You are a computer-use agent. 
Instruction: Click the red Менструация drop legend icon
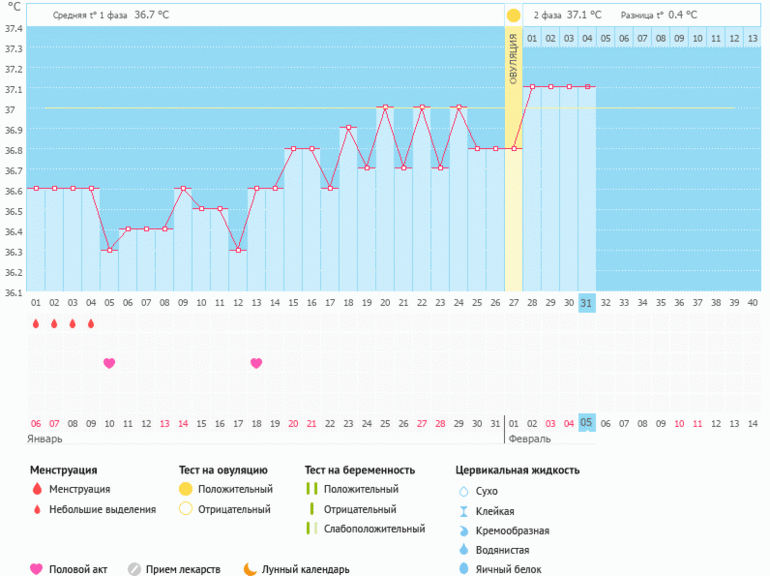(x=37, y=490)
